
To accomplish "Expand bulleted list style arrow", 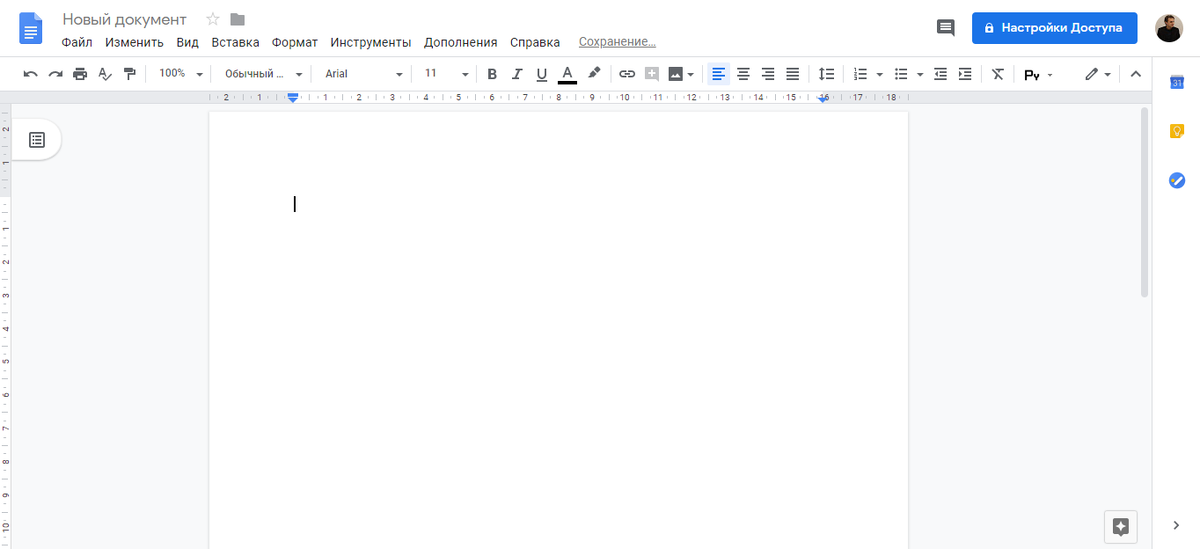I will coord(920,74).
